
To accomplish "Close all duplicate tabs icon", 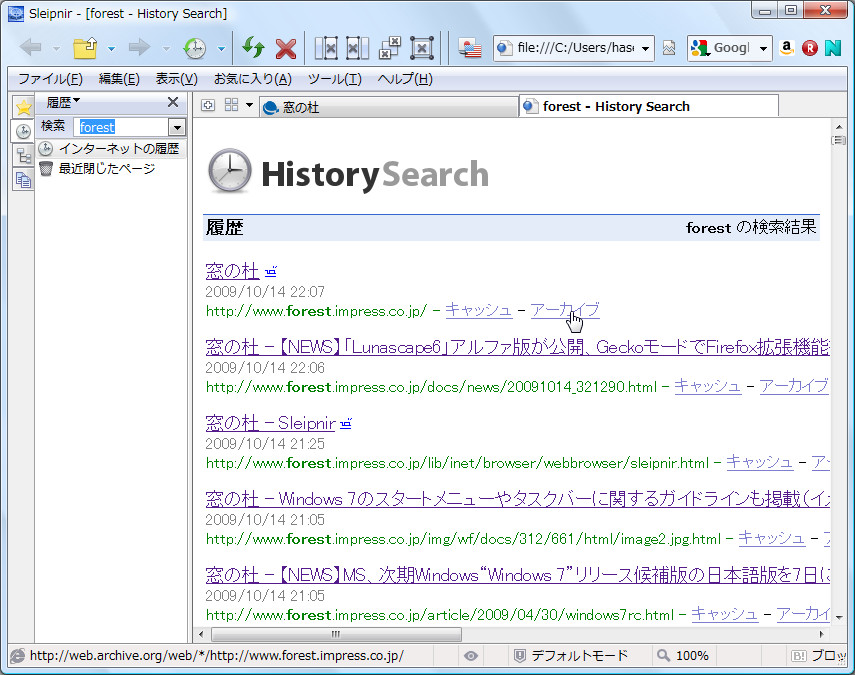I will (x=390, y=48).
